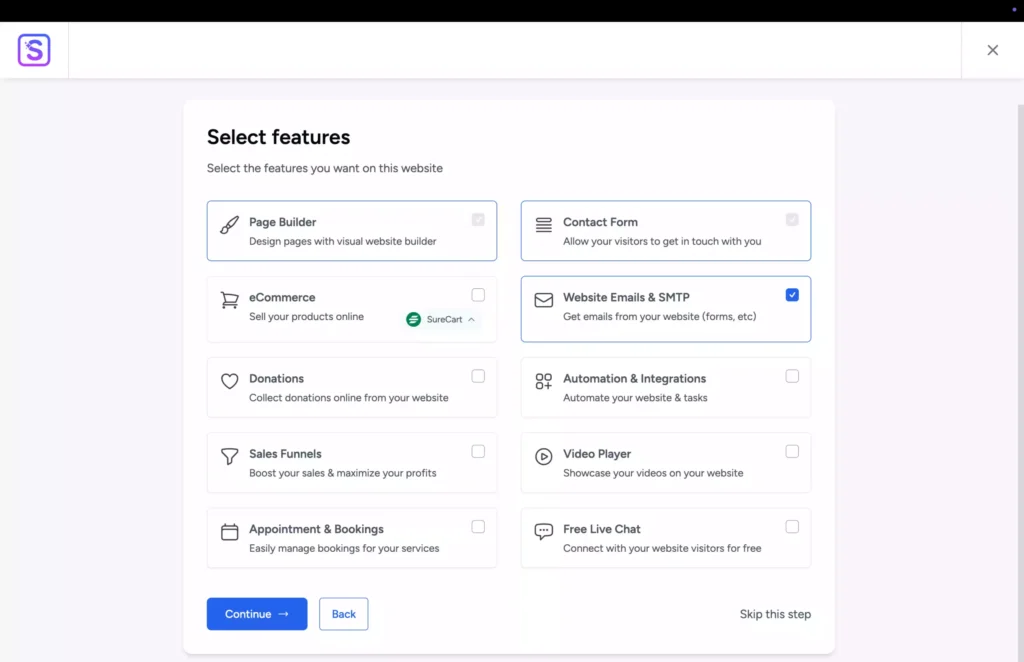Click 'Showcase your videos on your website'
This screenshot has height=662, width=1024.
653,473
